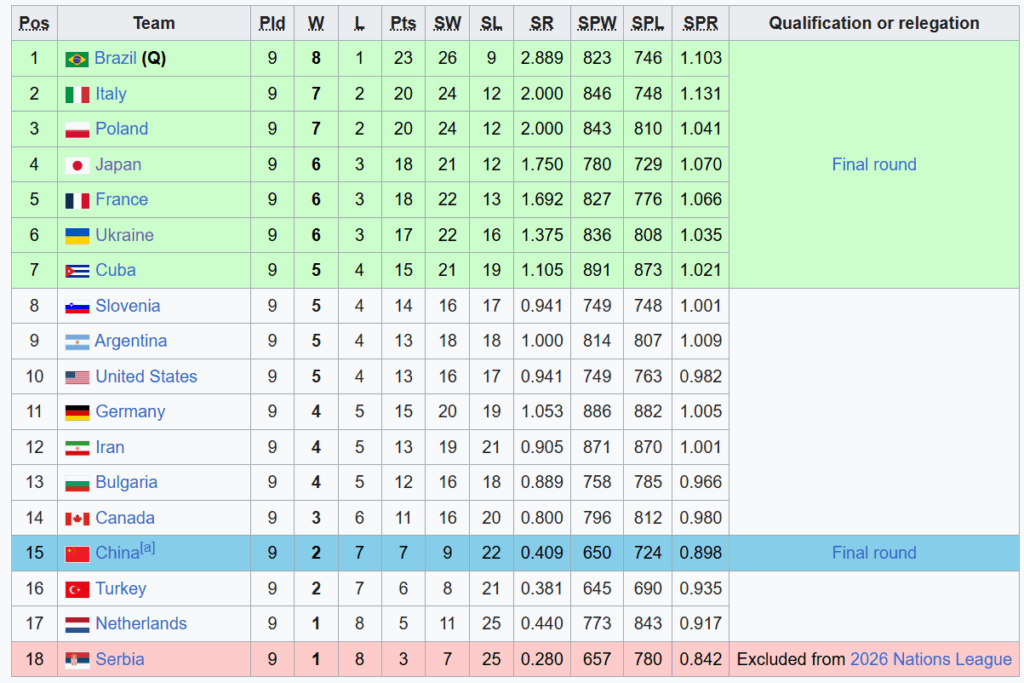This screenshot has height=683, width=1024.
Task: Click the Argentina flag icon
Action: click(77, 342)
